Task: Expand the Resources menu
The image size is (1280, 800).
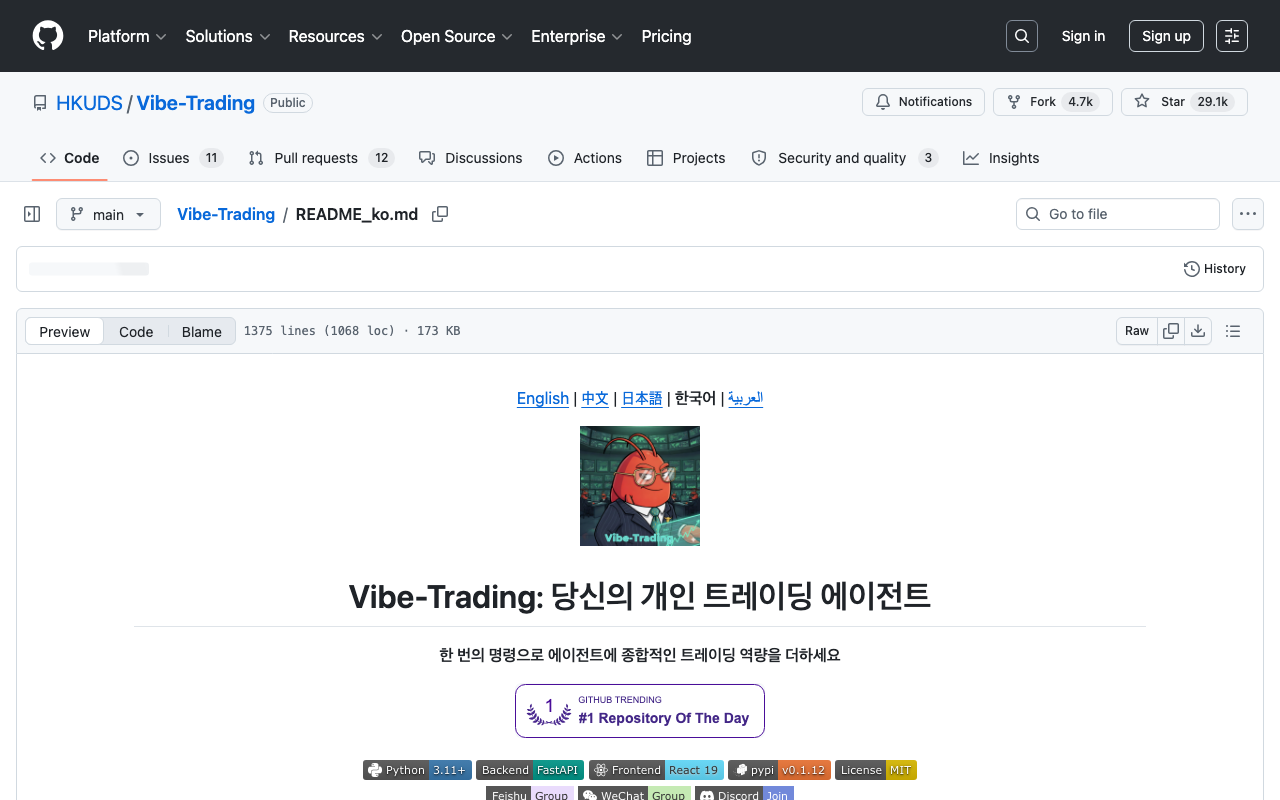Action: [335, 36]
